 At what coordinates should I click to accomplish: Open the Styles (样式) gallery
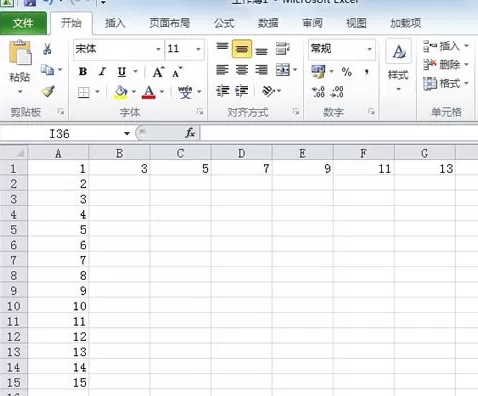398,65
